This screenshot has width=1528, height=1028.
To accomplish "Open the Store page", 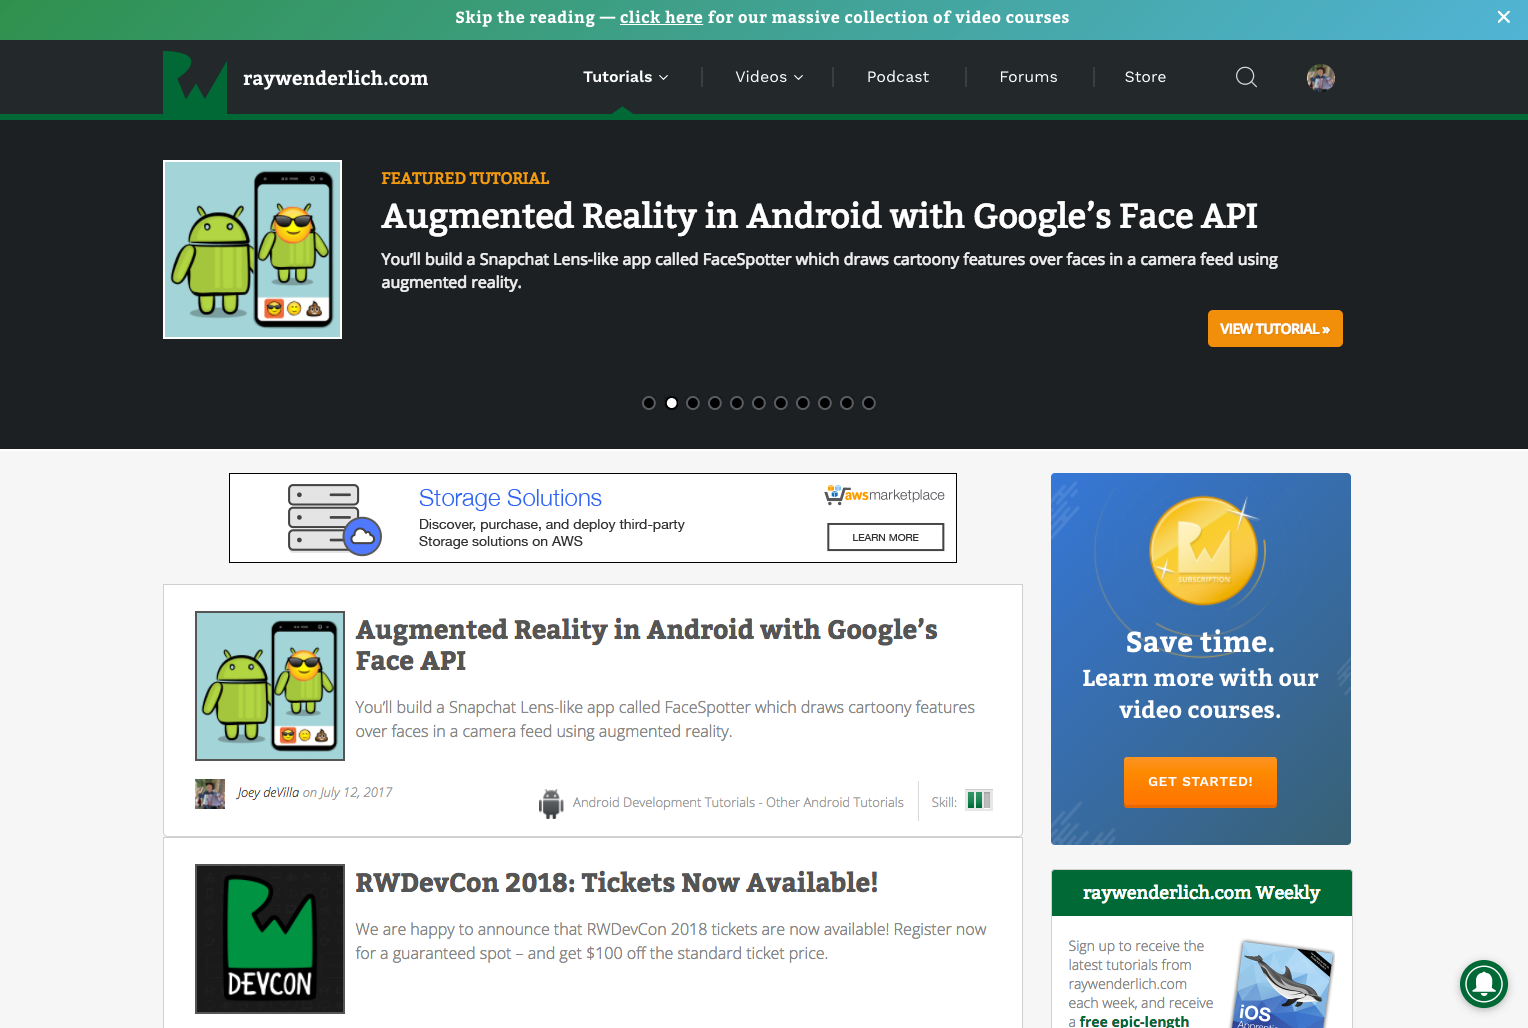I will click(1145, 77).
